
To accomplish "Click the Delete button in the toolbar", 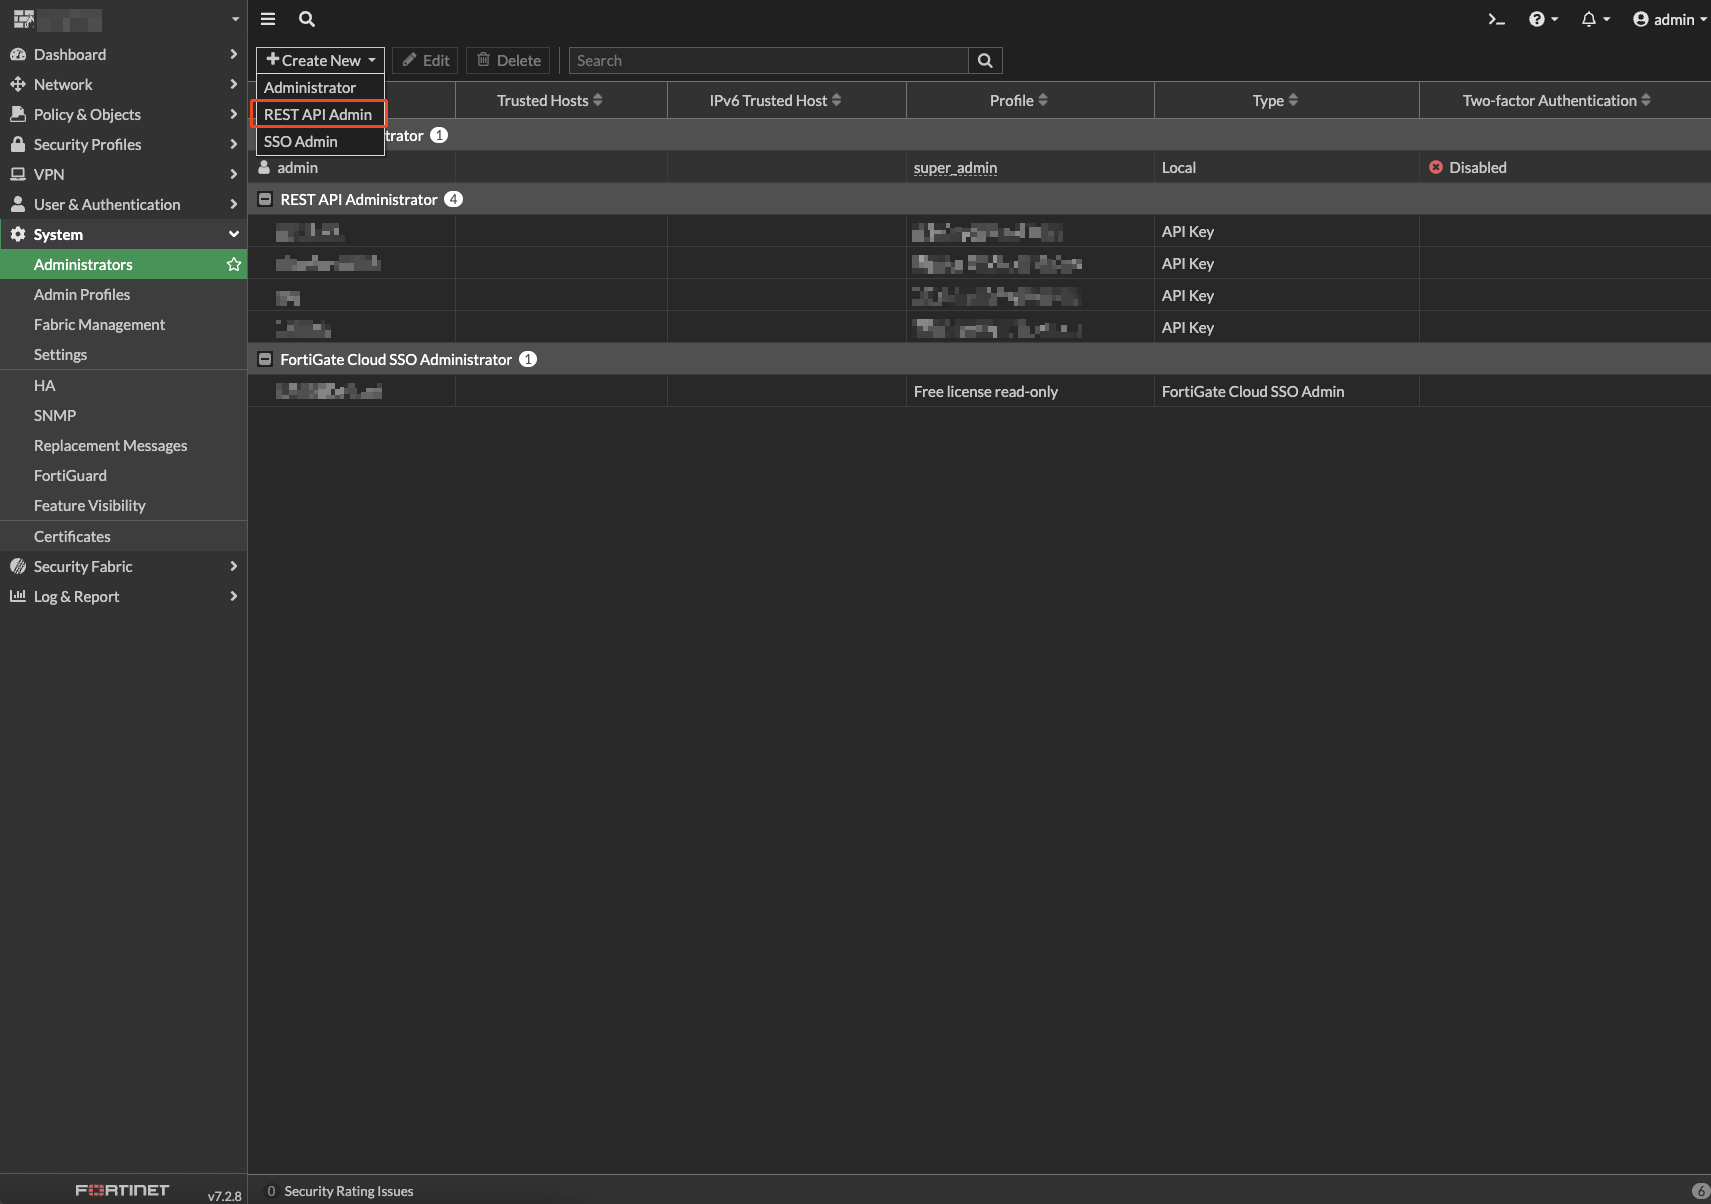I will [508, 60].
